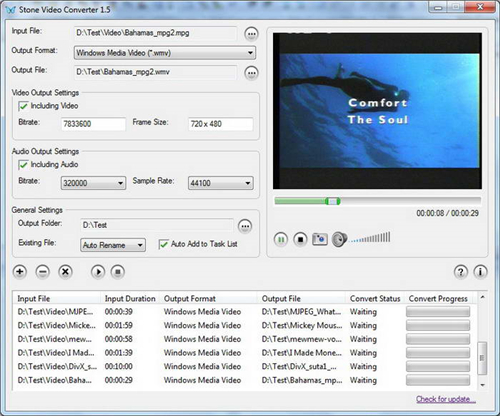The image size is (500, 416).
Task: Click the video preview seek slider
Action: [377, 201]
